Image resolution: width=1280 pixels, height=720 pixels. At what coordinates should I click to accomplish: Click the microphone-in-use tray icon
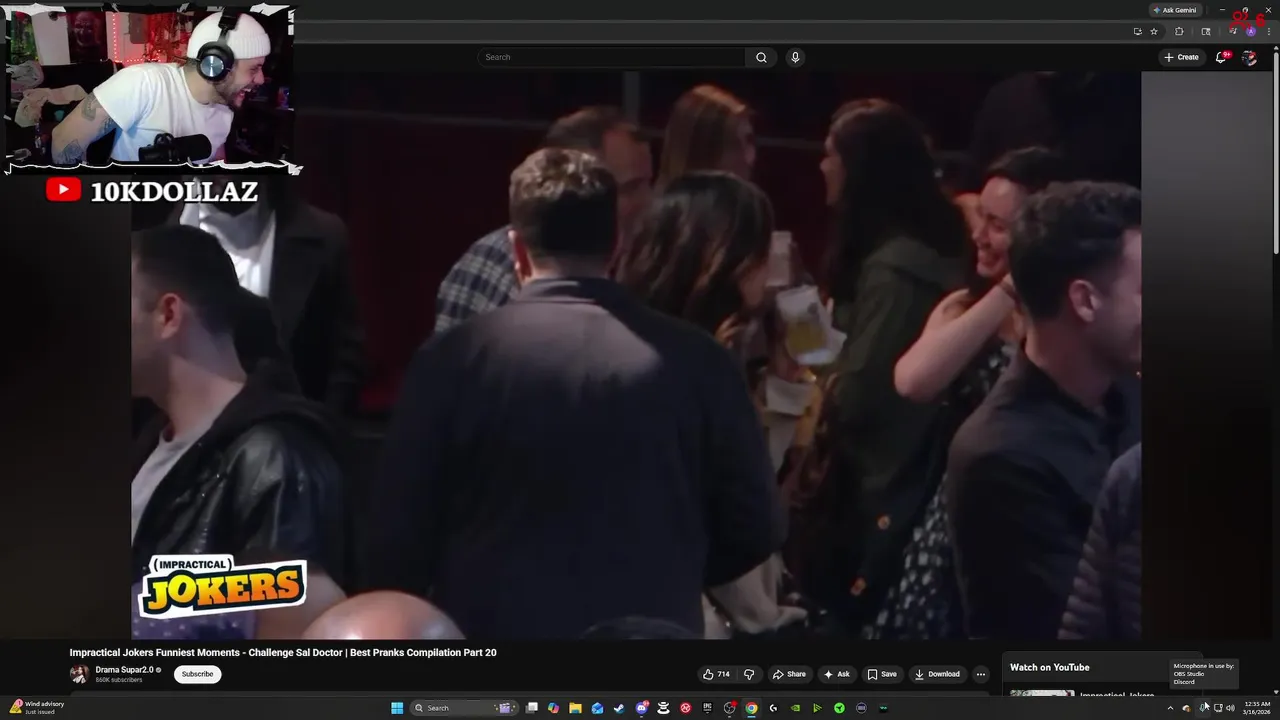click(1204, 708)
